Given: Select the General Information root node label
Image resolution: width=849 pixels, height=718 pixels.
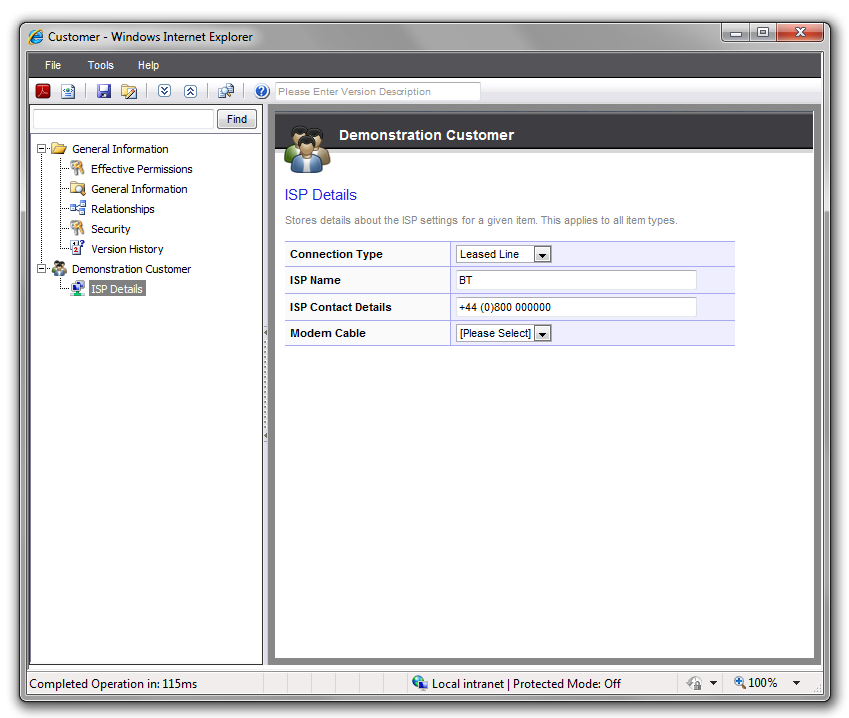Looking at the screenshot, I should point(120,149).
